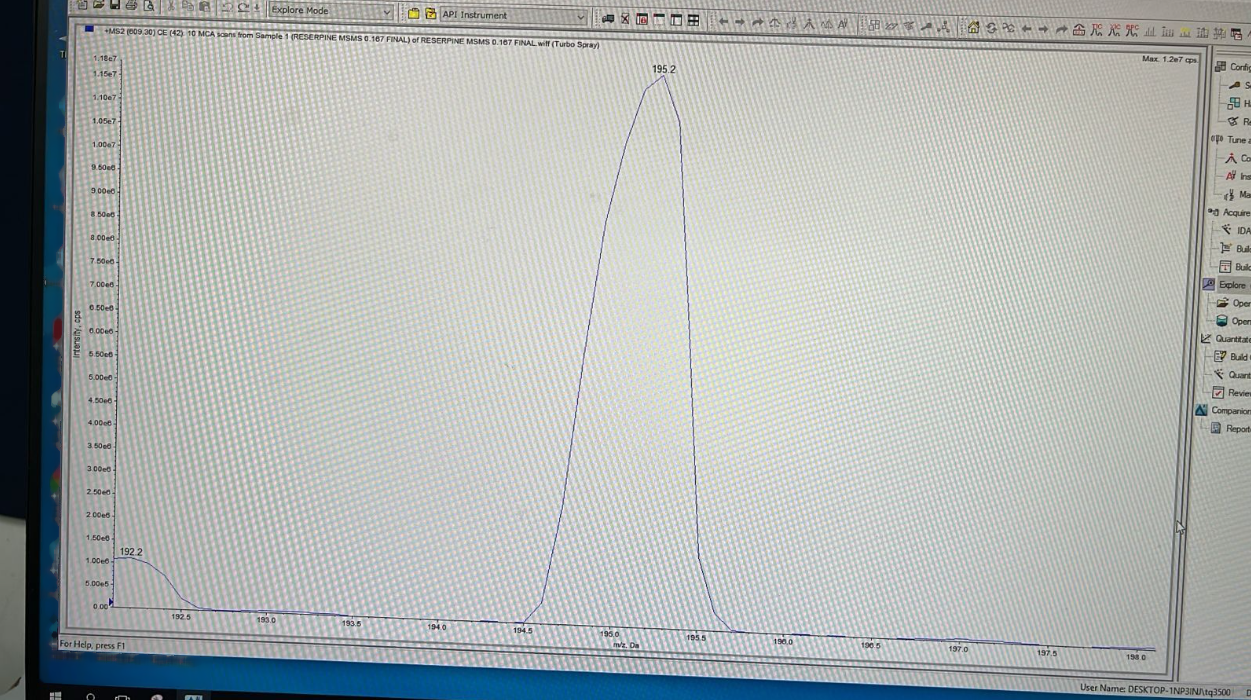Click the A-peak labeling icon in middle toolbar
Screen dimensions: 1251x700
pos(842,24)
